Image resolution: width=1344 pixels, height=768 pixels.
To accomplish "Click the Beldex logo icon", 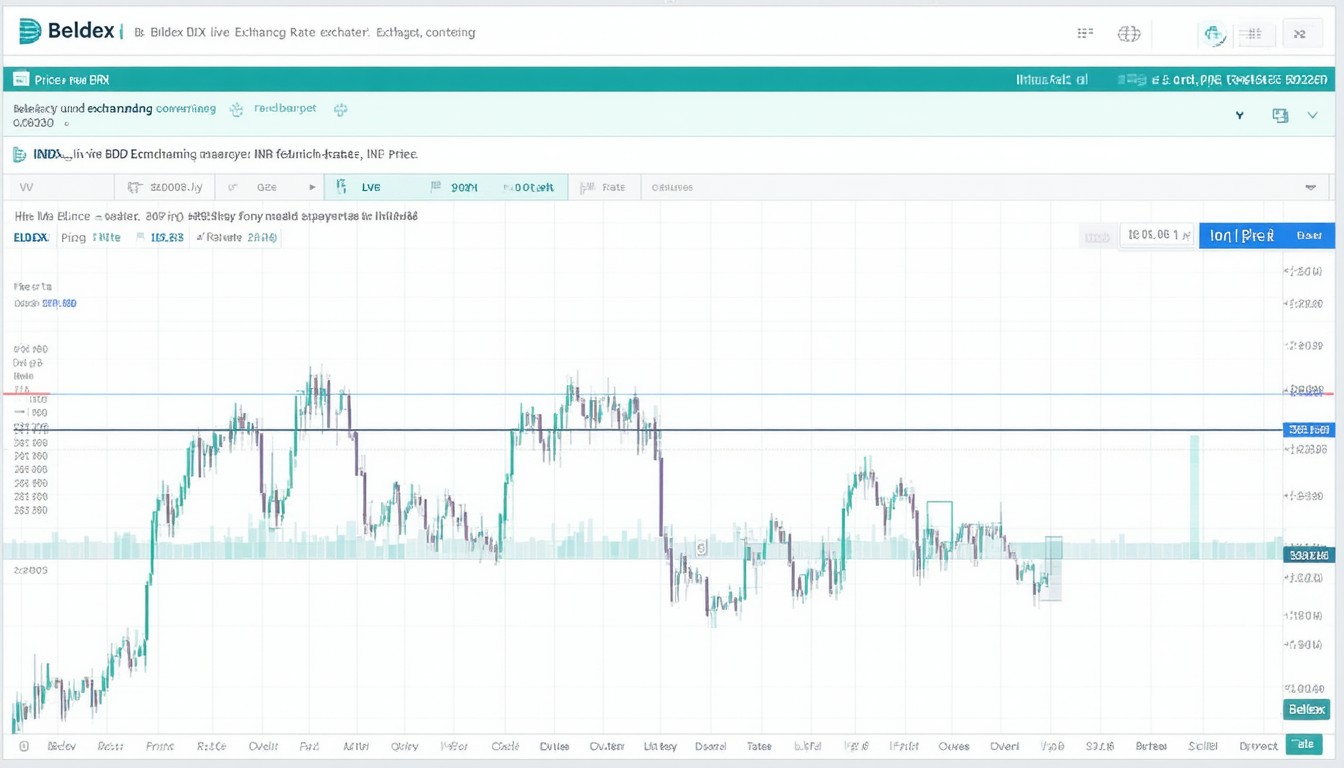I will [28, 31].
